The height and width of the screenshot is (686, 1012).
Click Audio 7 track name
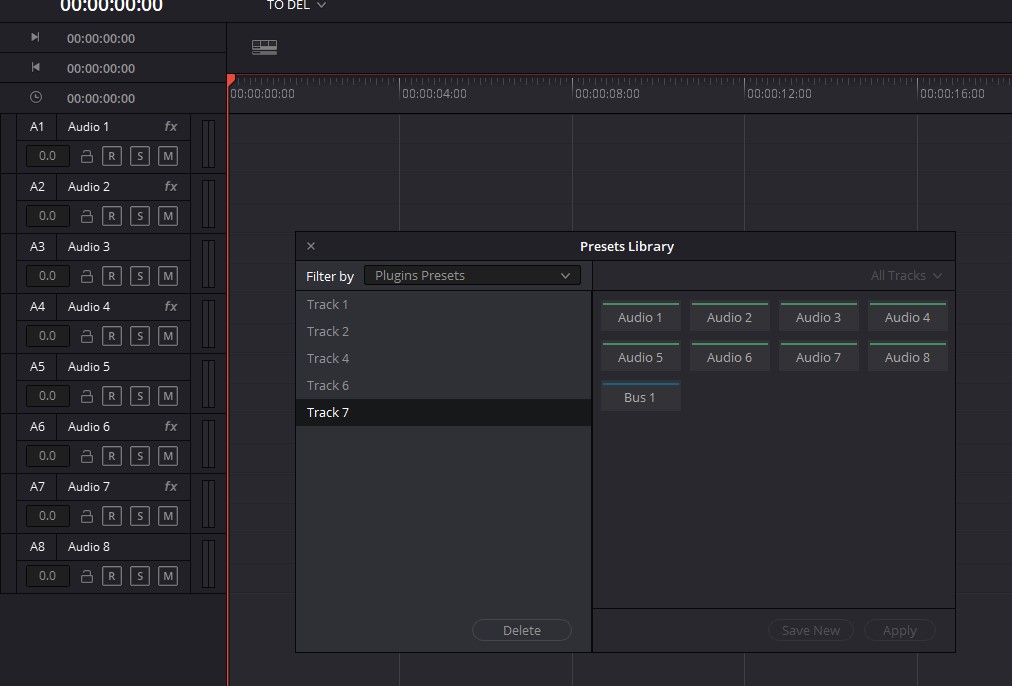tap(89, 487)
